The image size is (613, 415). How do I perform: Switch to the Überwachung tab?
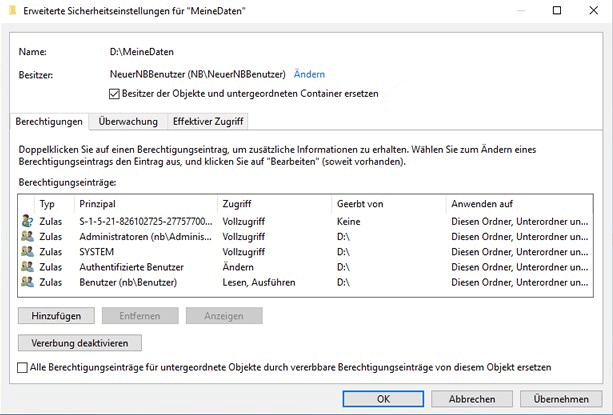click(x=128, y=122)
